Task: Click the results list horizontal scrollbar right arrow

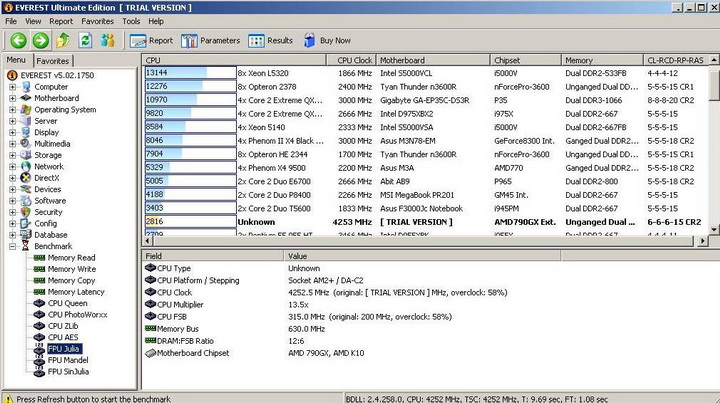Action: (x=703, y=241)
